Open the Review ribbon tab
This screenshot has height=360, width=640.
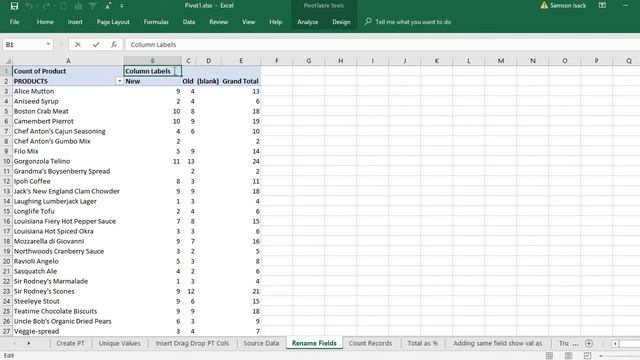(218, 22)
